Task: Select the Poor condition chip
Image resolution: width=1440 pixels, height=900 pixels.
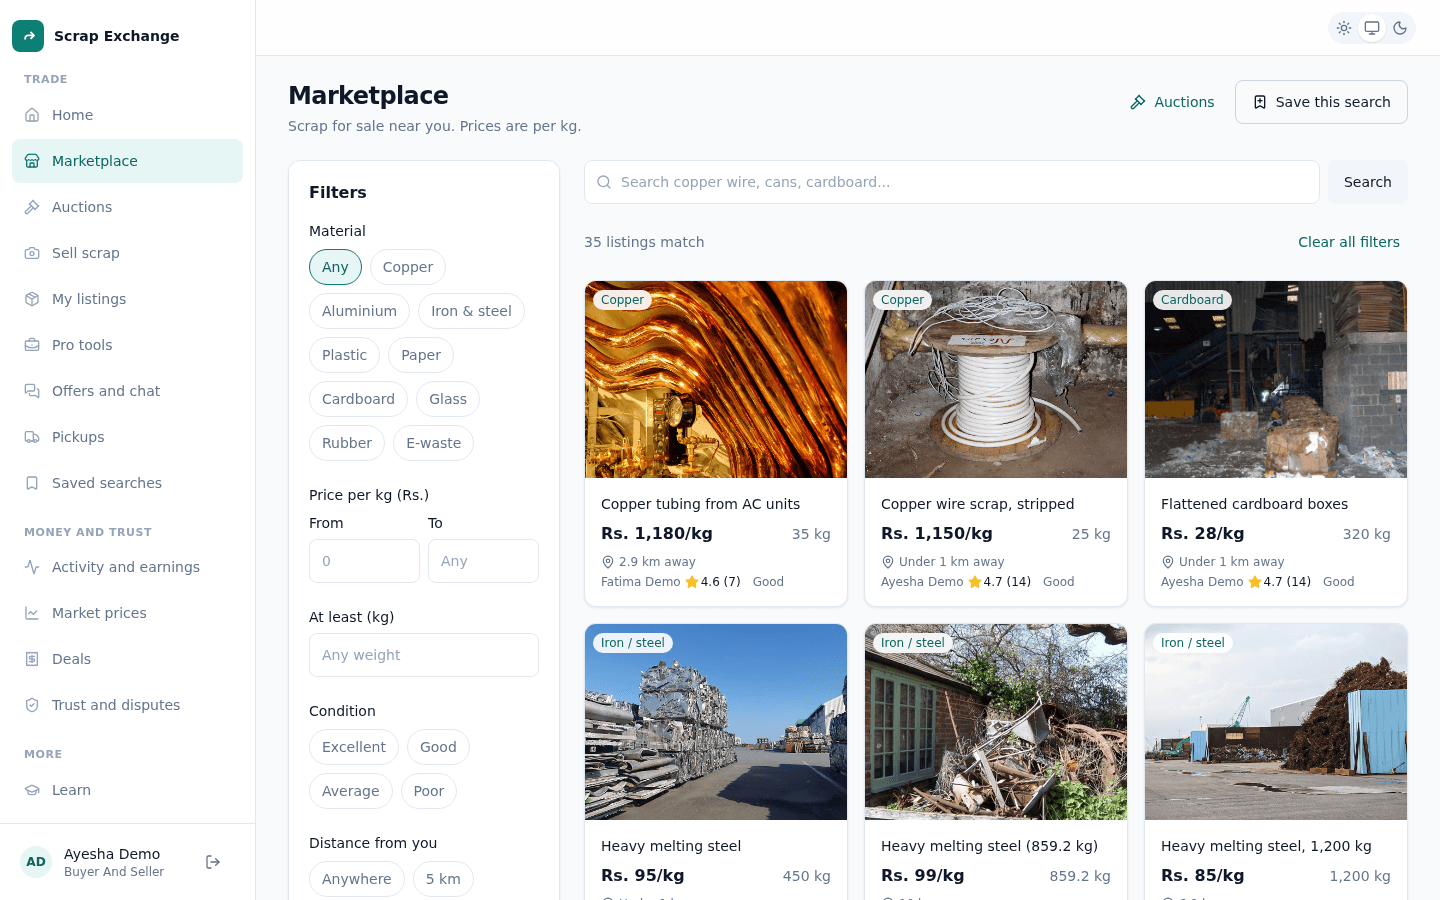Action: pos(429,791)
